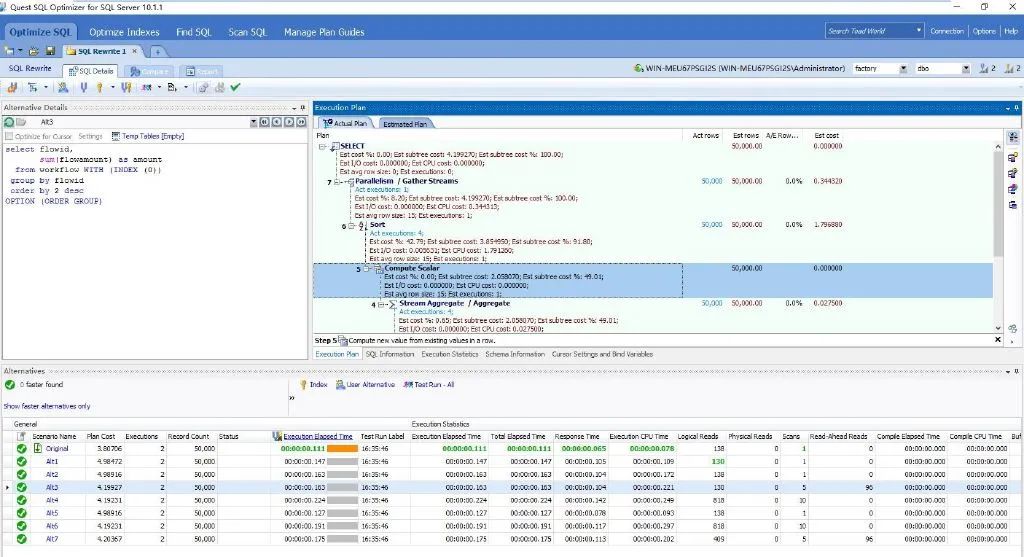The image size is (1024, 557).
Task: Click the Open file folder icon
Action: click(x=36, y=51)
